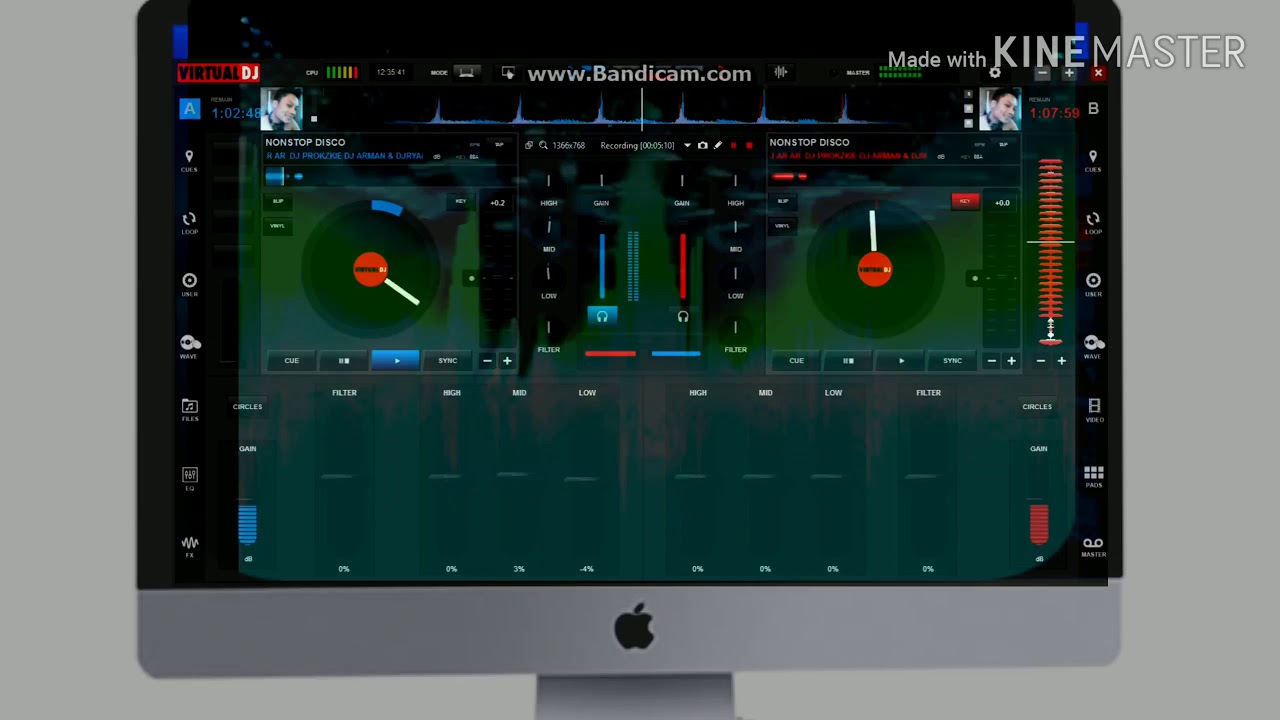
Task: Open the left LOOP panel
Action: pos(189,223)
